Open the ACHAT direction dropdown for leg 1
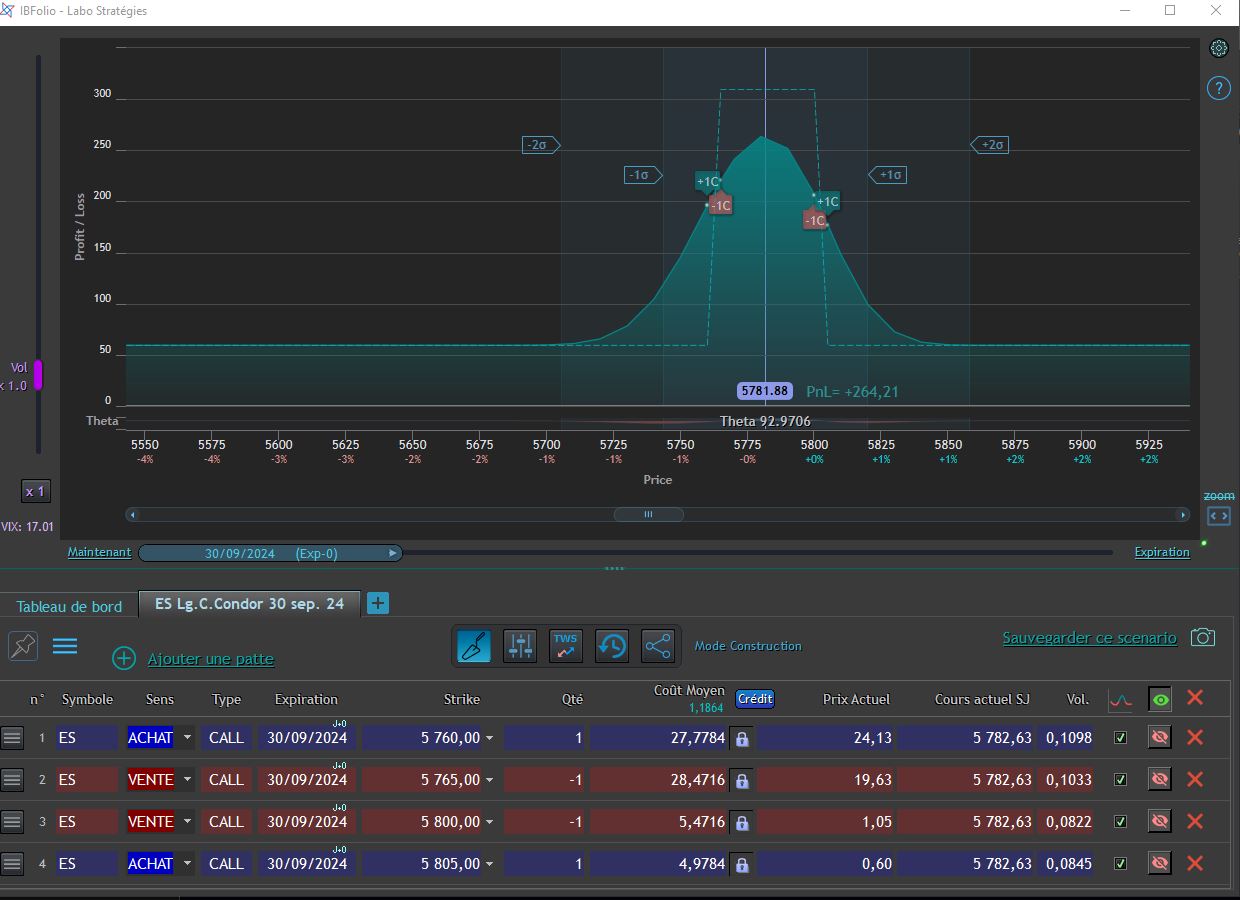This screenshot has height=900, width=1240. point(187,738)
